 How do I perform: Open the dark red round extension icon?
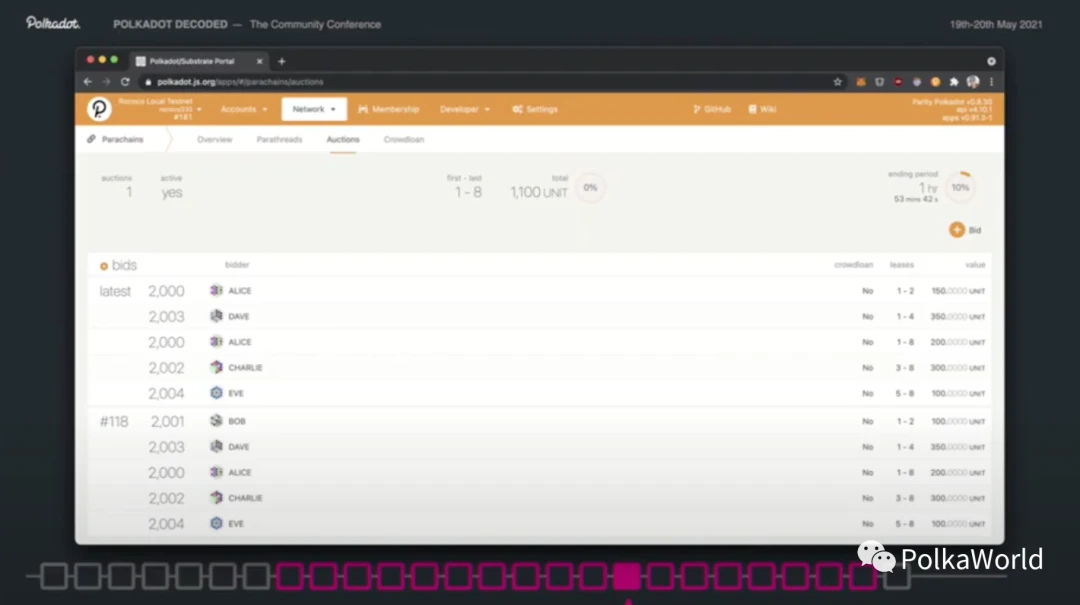898,82
